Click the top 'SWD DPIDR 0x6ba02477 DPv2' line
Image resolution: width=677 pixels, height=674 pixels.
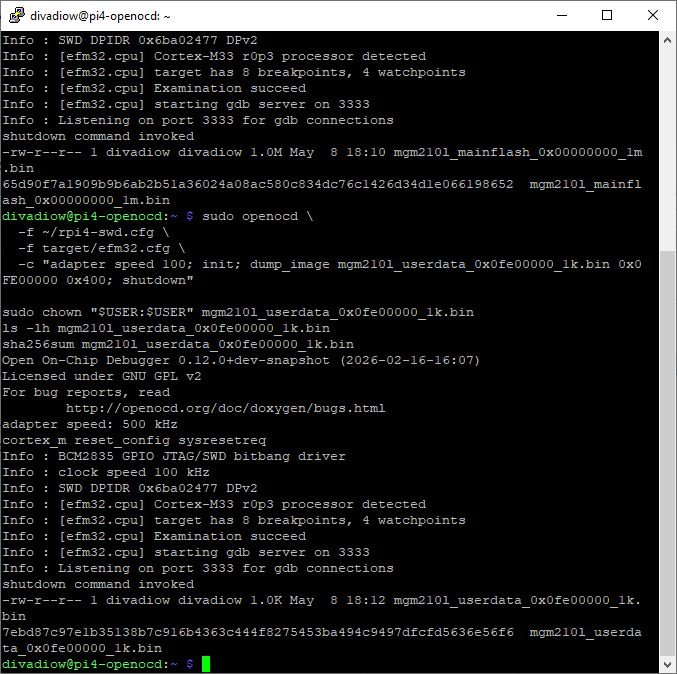[130, 40]
